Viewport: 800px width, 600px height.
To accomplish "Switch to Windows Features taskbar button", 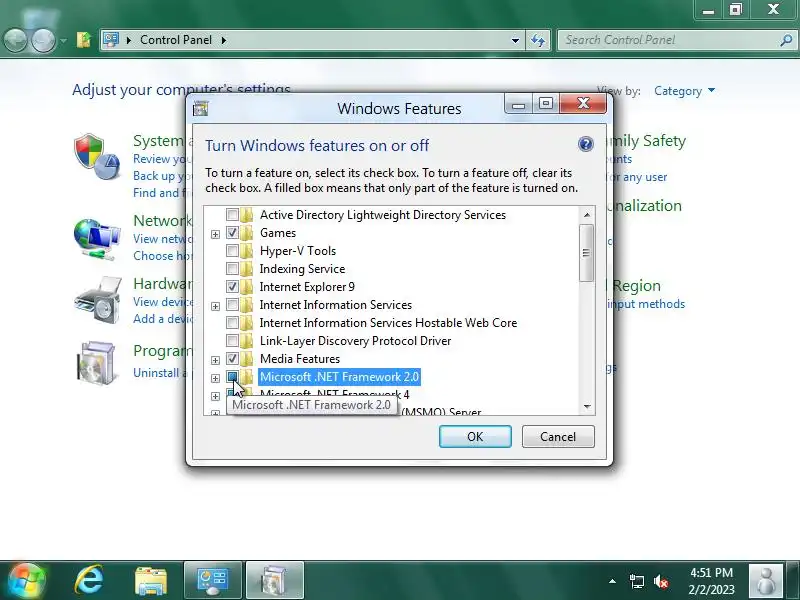I will [x=275, y=581].
